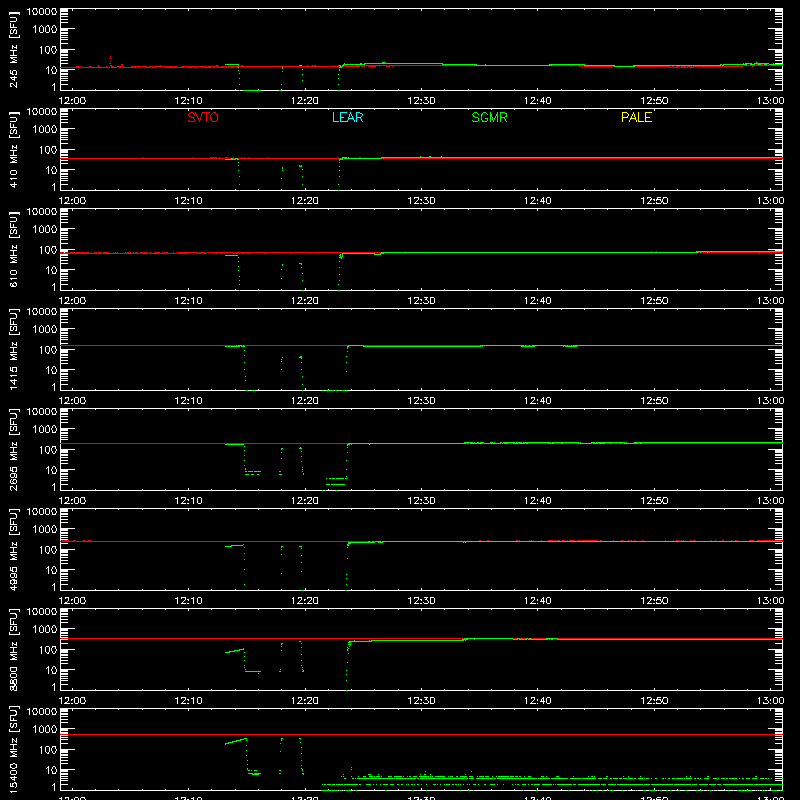Image resolution: width=800 pixels, height=800 pixels.
Task: Click the 12:50 tick label under 1415 MHz plot
Action: pos(654,401)
